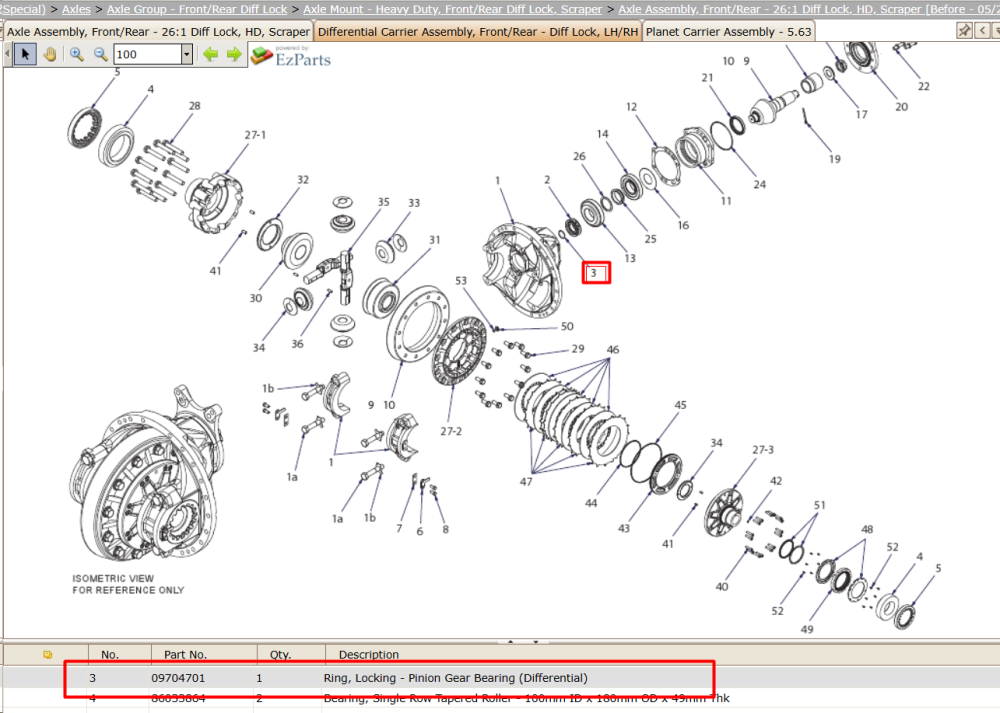Follow the Axles breadcrumb link
The image size is (1000, 713).
tap(76, 9)
